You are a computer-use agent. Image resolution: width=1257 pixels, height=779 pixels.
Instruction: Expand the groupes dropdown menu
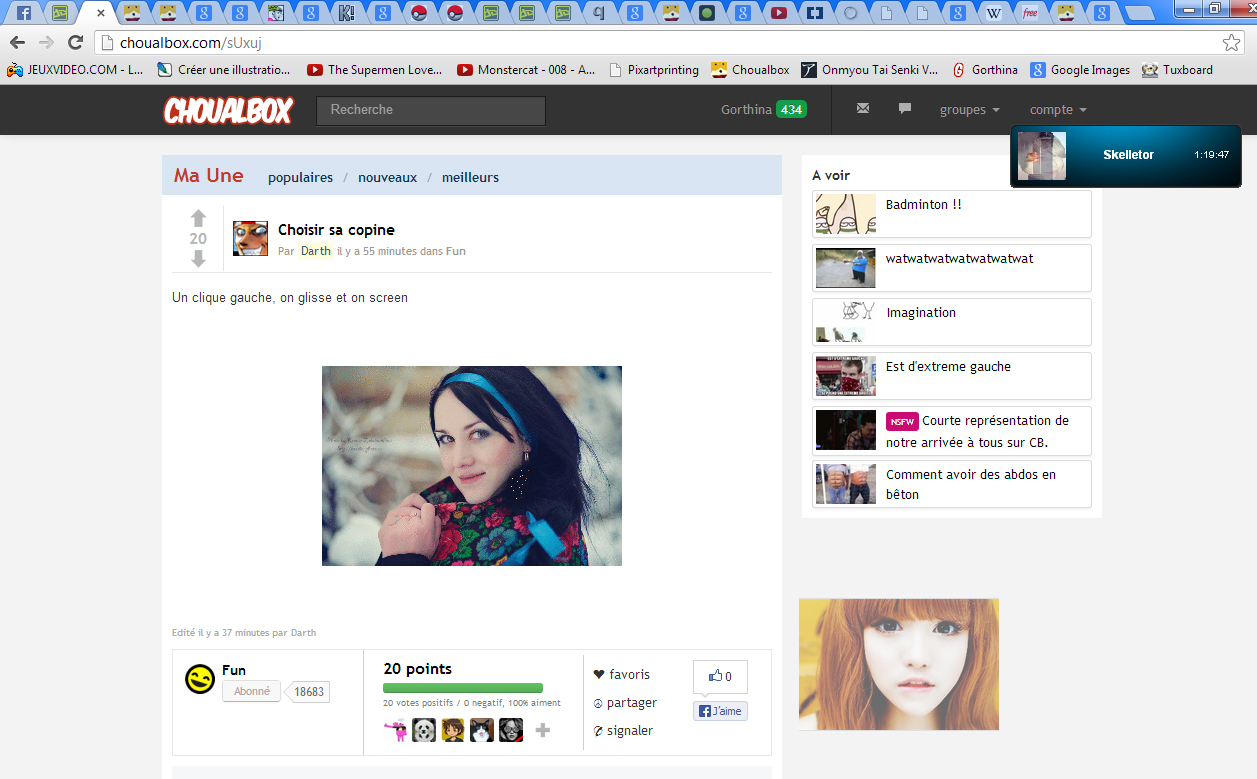pos(969,110)
